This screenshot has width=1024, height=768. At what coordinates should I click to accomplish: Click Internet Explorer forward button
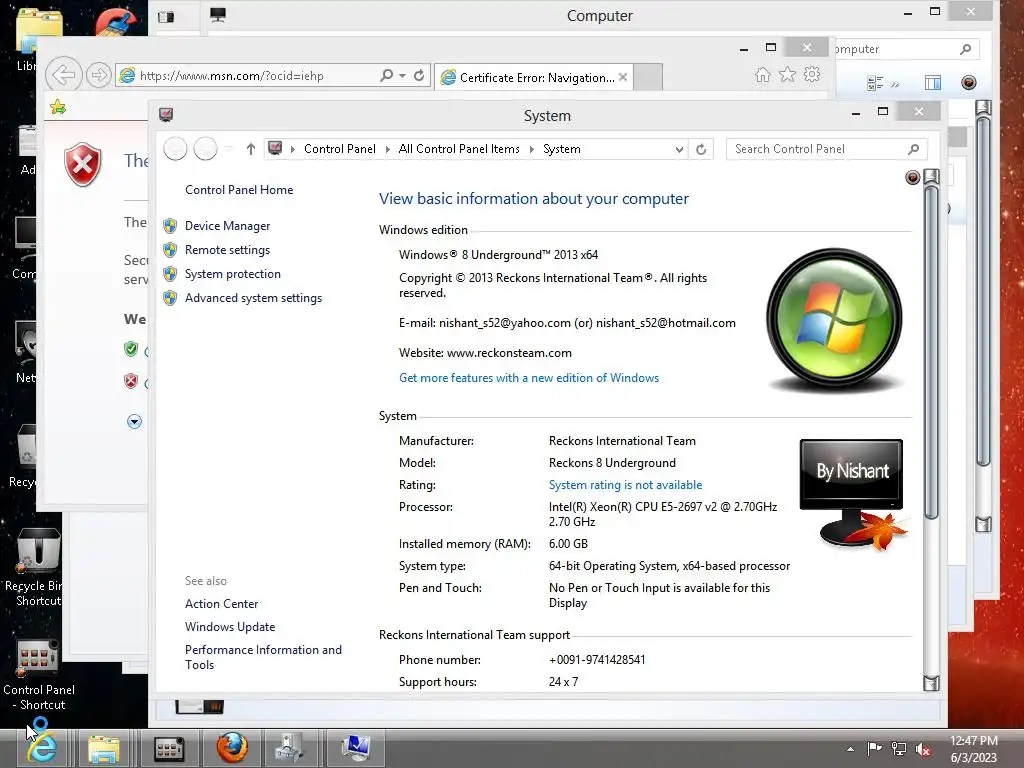click(x=98, y=76)
